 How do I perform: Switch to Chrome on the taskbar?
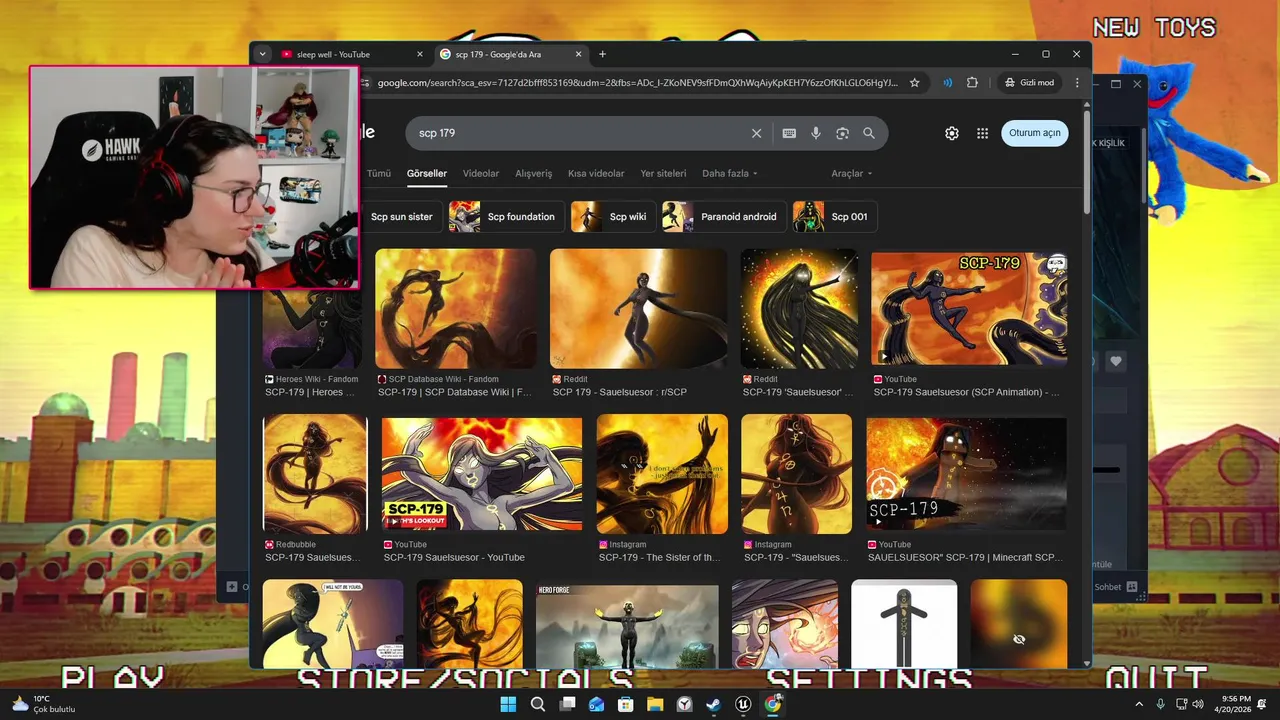pyautogui.click(x=772, y=704)
